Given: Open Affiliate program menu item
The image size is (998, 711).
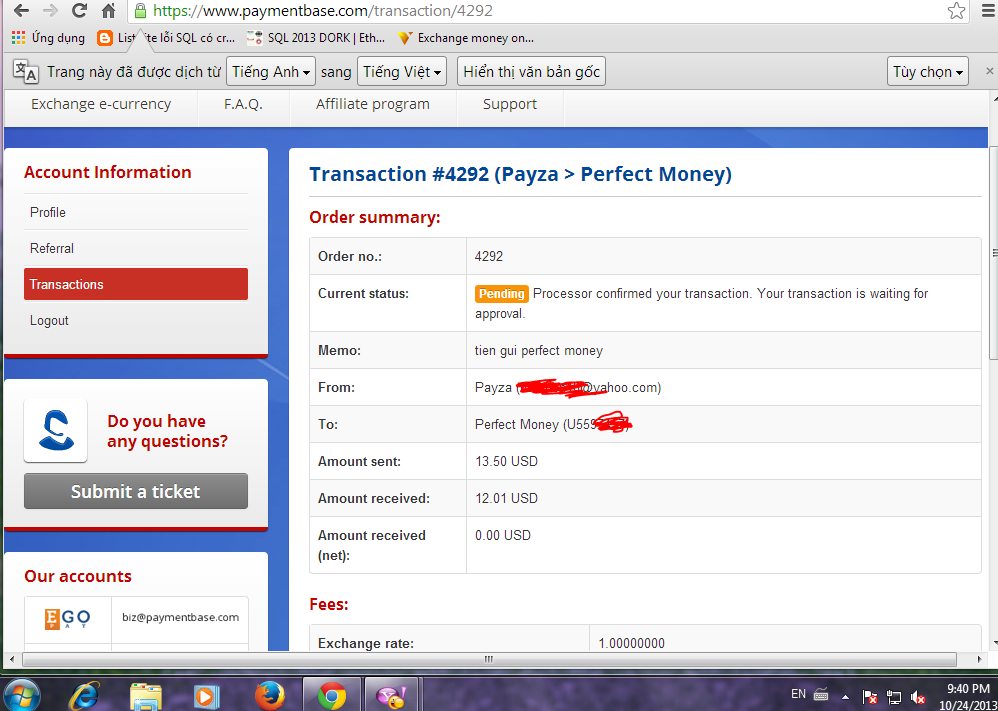Looking at the screenshot, I should click(x=373, y=104).
